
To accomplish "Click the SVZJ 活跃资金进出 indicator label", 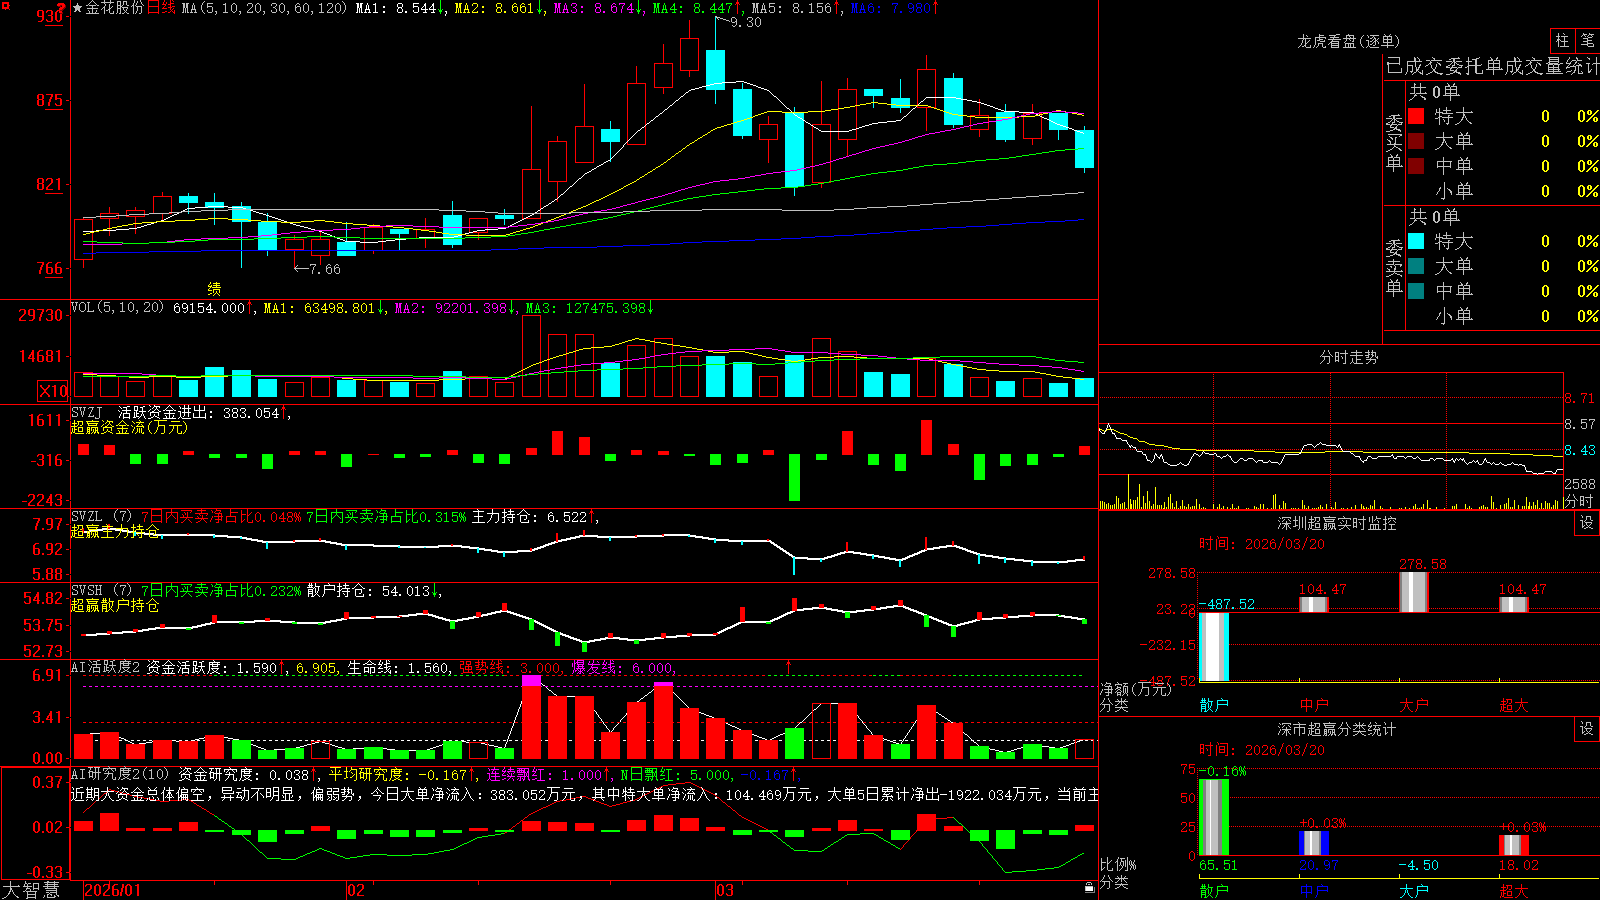I will 144,412.
